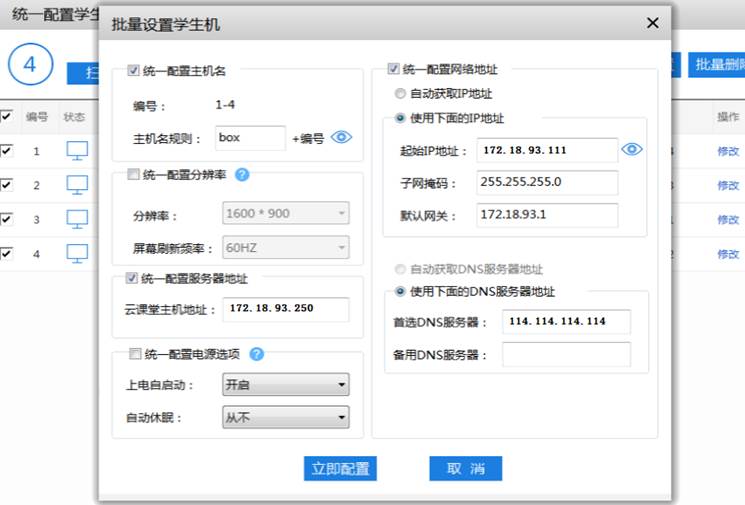Click the 备用DNS服务器 input field
Viewport: 745px width, 505px height.
pyautogui.click(x=566, y=355)
